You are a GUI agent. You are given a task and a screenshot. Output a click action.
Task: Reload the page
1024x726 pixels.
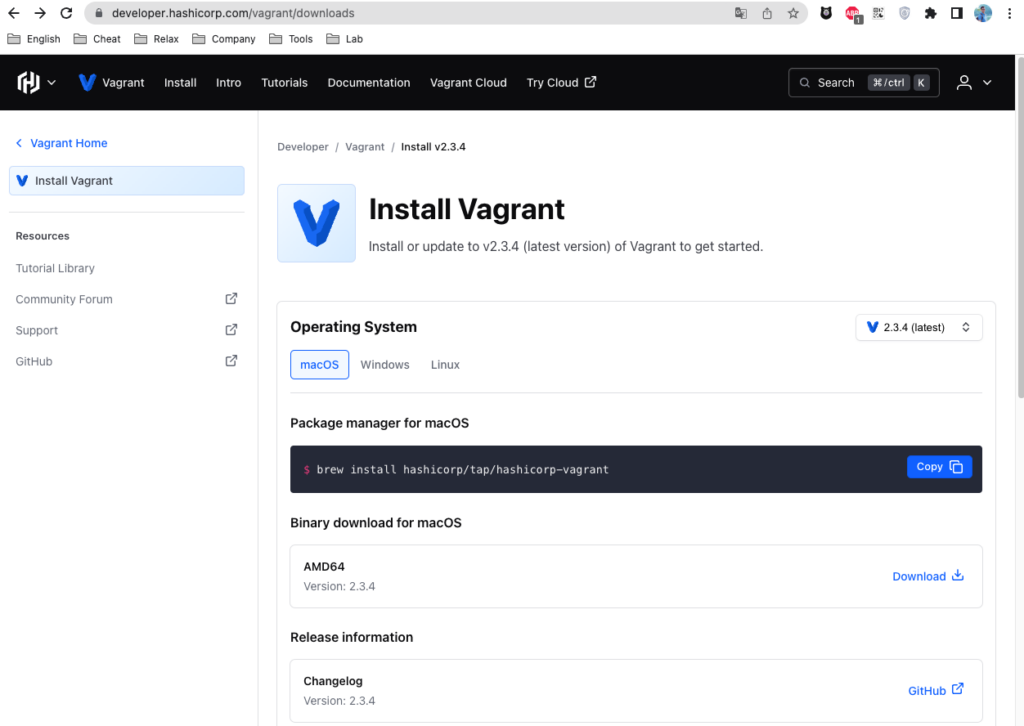tap(66, 13)
